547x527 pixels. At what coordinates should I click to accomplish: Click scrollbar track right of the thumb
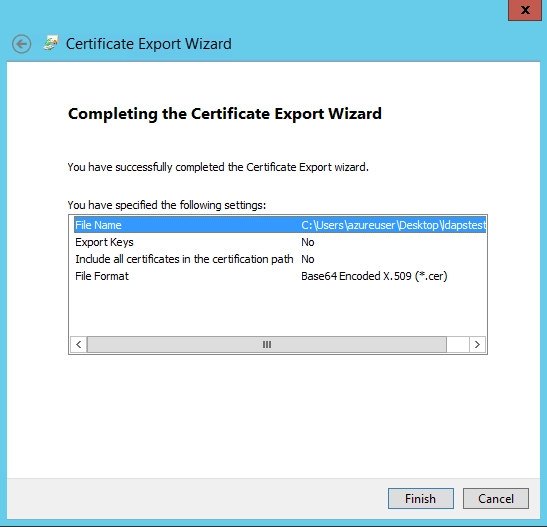(x=458, y=345)
